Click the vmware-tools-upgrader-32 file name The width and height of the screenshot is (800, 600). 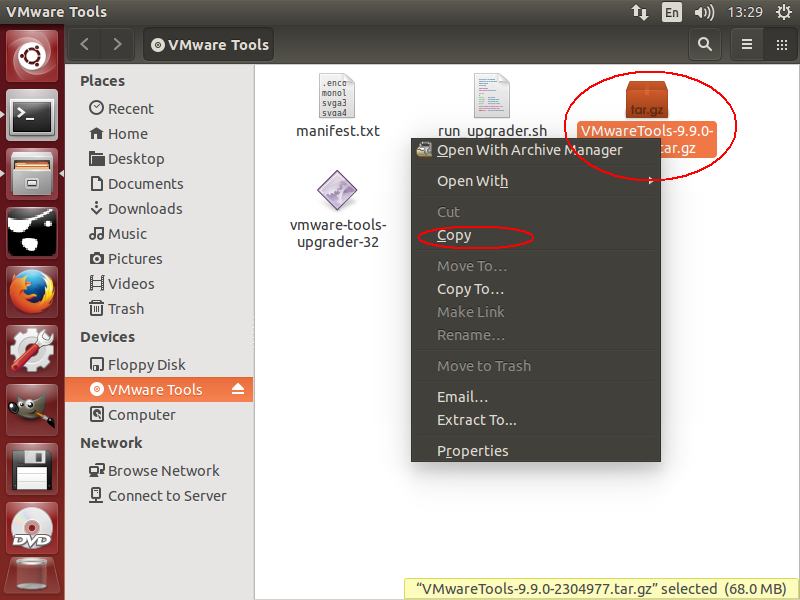tap(338, 233)
